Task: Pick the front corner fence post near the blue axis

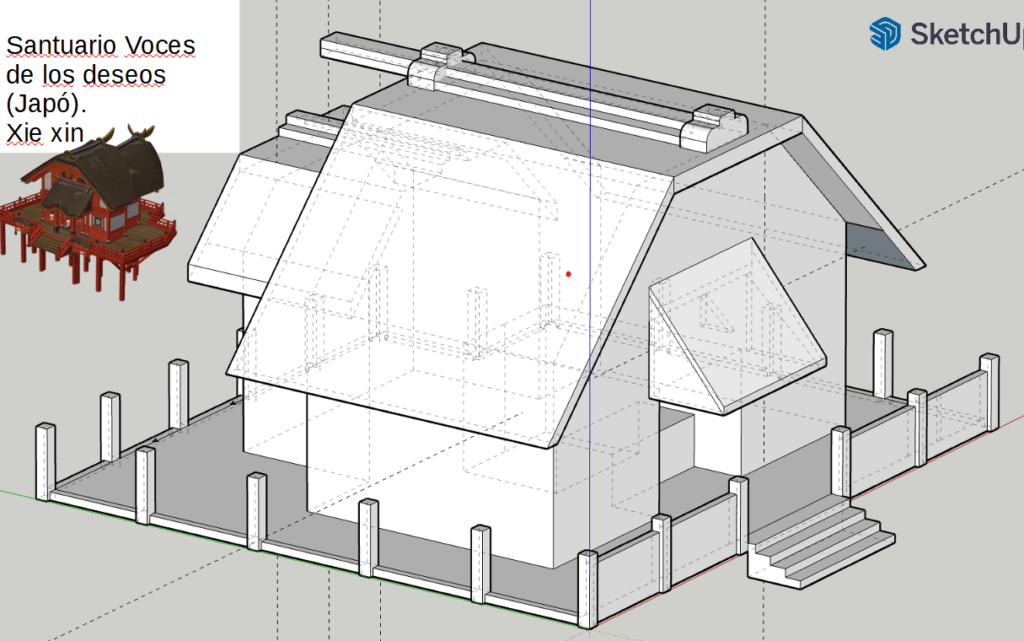Action: pos(588,590)
